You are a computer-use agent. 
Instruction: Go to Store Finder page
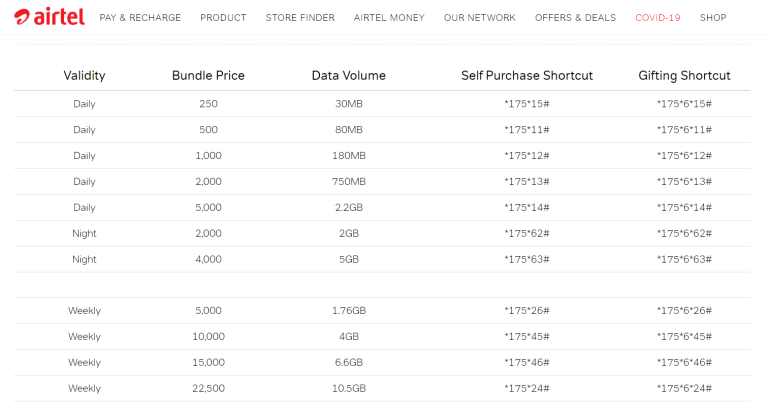pyautogui.click(x=300, y=18)
